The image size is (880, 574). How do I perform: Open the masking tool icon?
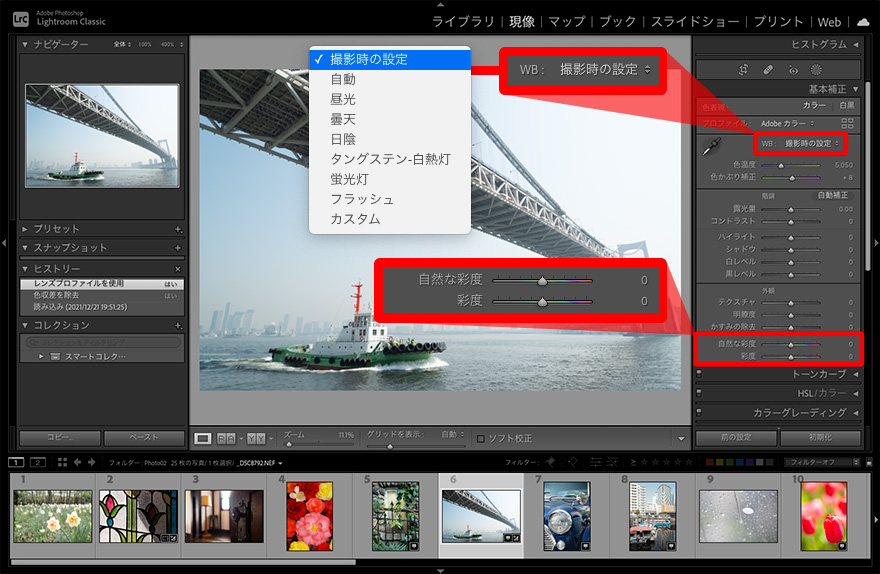click(817, 70)
